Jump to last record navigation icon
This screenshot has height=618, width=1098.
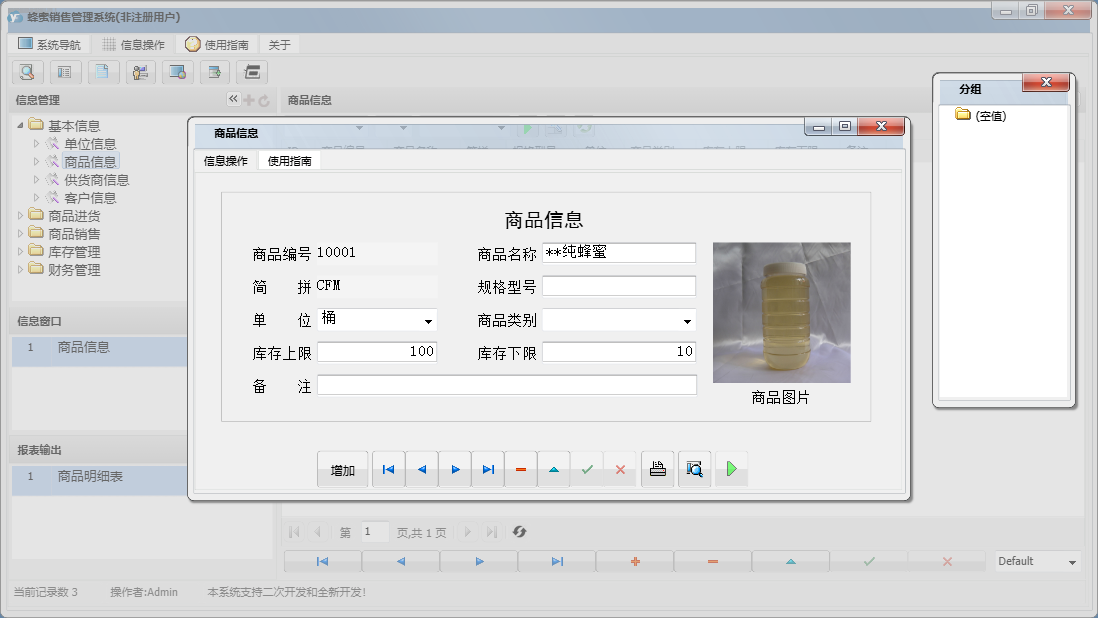(x=487, y=468)
